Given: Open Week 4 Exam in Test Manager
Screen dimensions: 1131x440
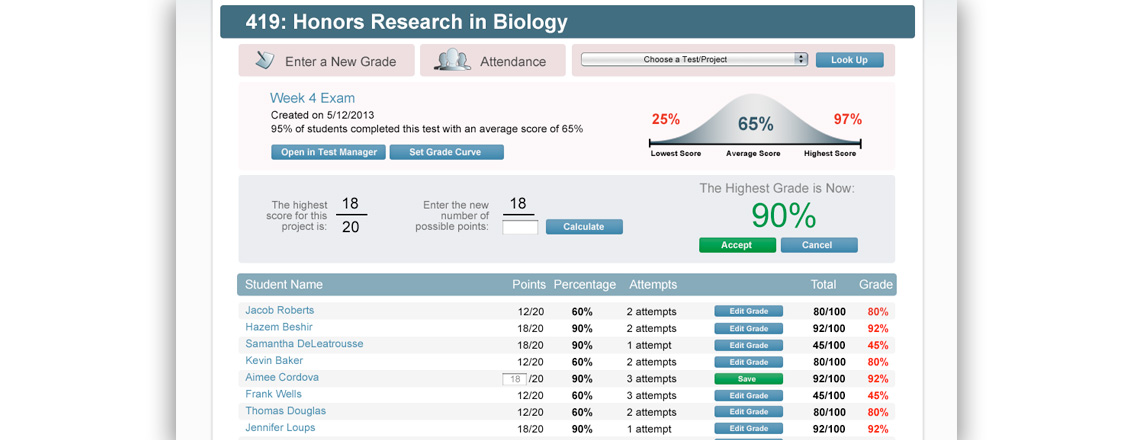Looking at the screenshot, I should [328, 152].
